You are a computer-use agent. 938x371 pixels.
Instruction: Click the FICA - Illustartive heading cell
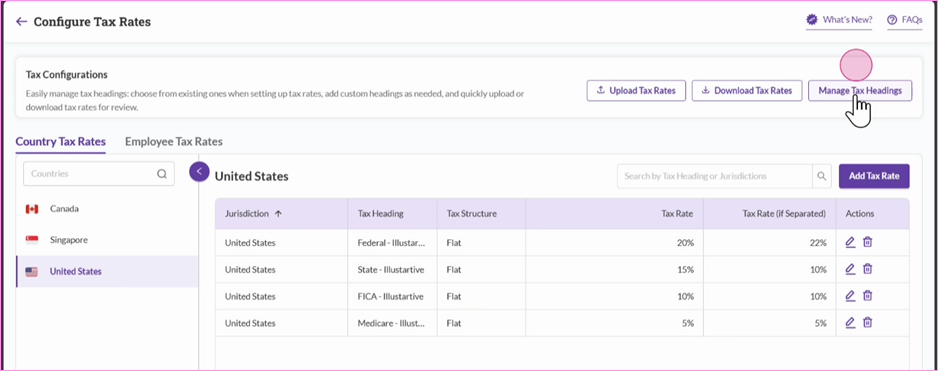coord(391,296)
